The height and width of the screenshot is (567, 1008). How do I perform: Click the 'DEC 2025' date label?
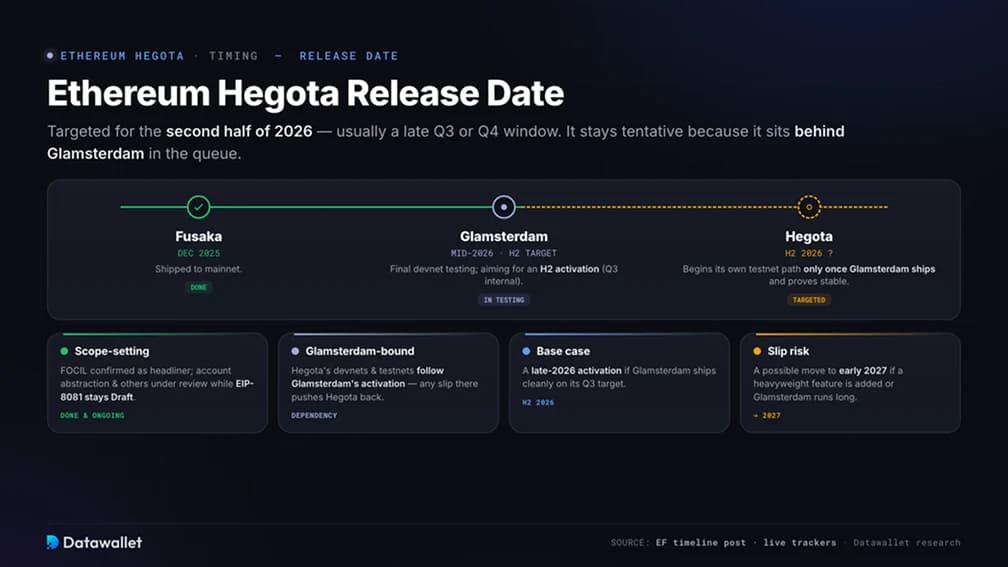tap(199, 253)
